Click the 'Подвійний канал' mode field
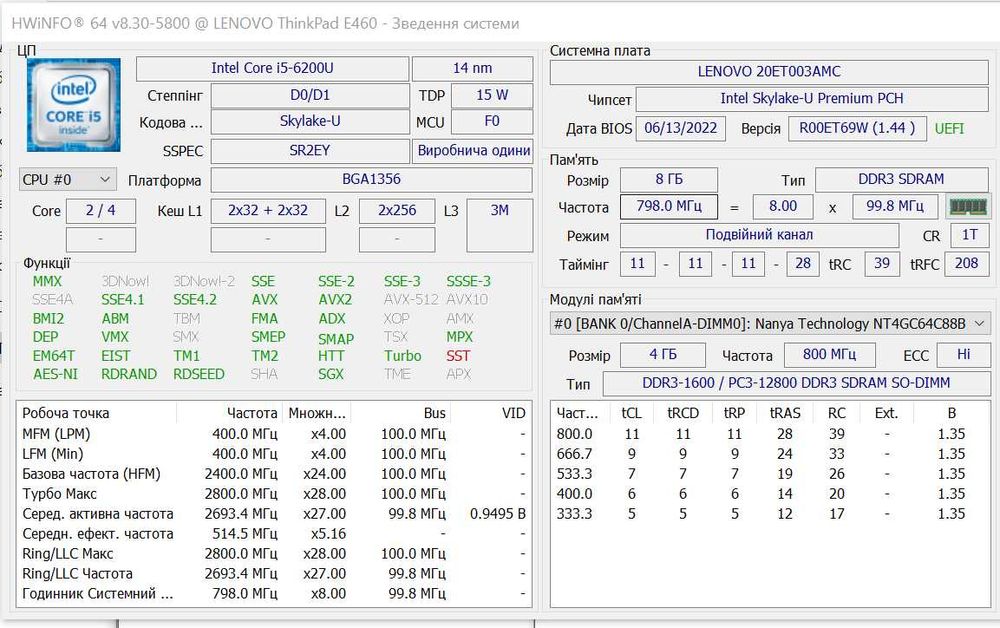The image size is (1000, 628). (x=759, y=235)
